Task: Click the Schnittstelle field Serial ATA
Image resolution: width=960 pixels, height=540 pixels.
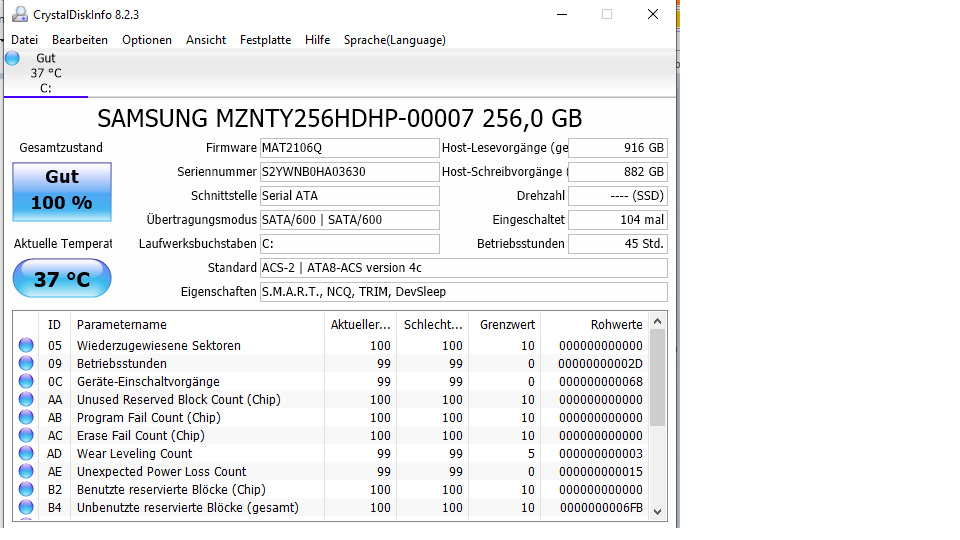Action: point(350,196)
